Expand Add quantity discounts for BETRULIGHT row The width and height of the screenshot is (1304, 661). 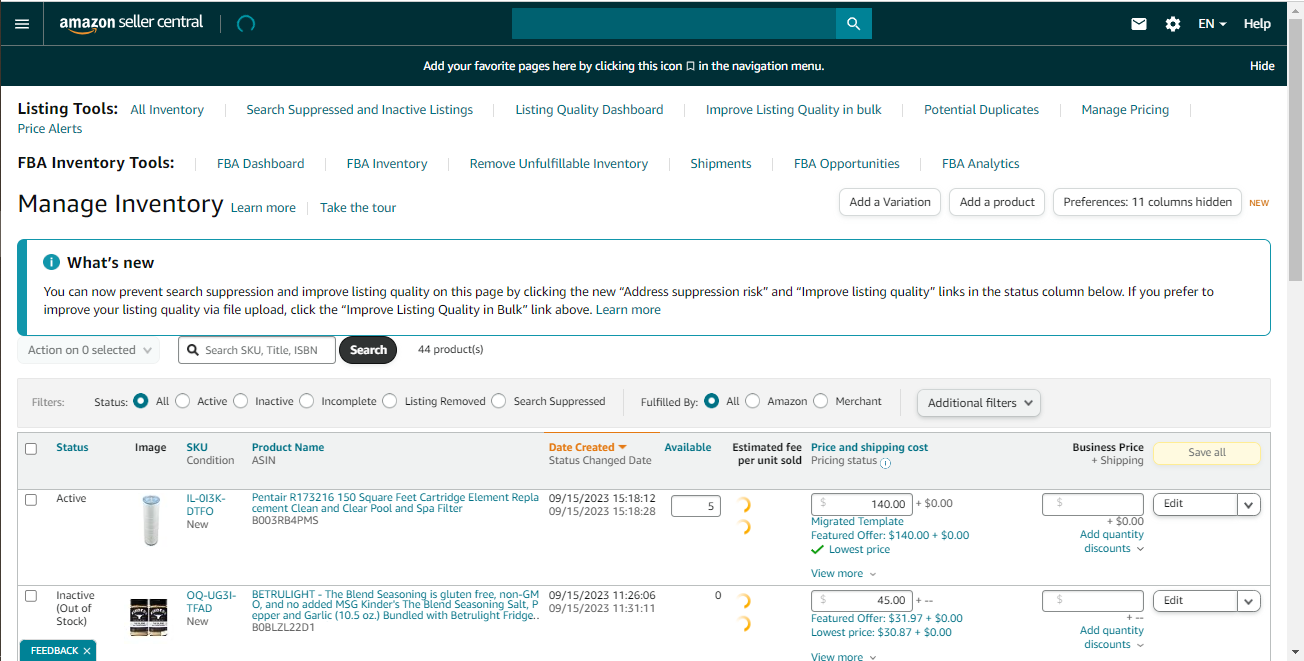point(1112,638)
